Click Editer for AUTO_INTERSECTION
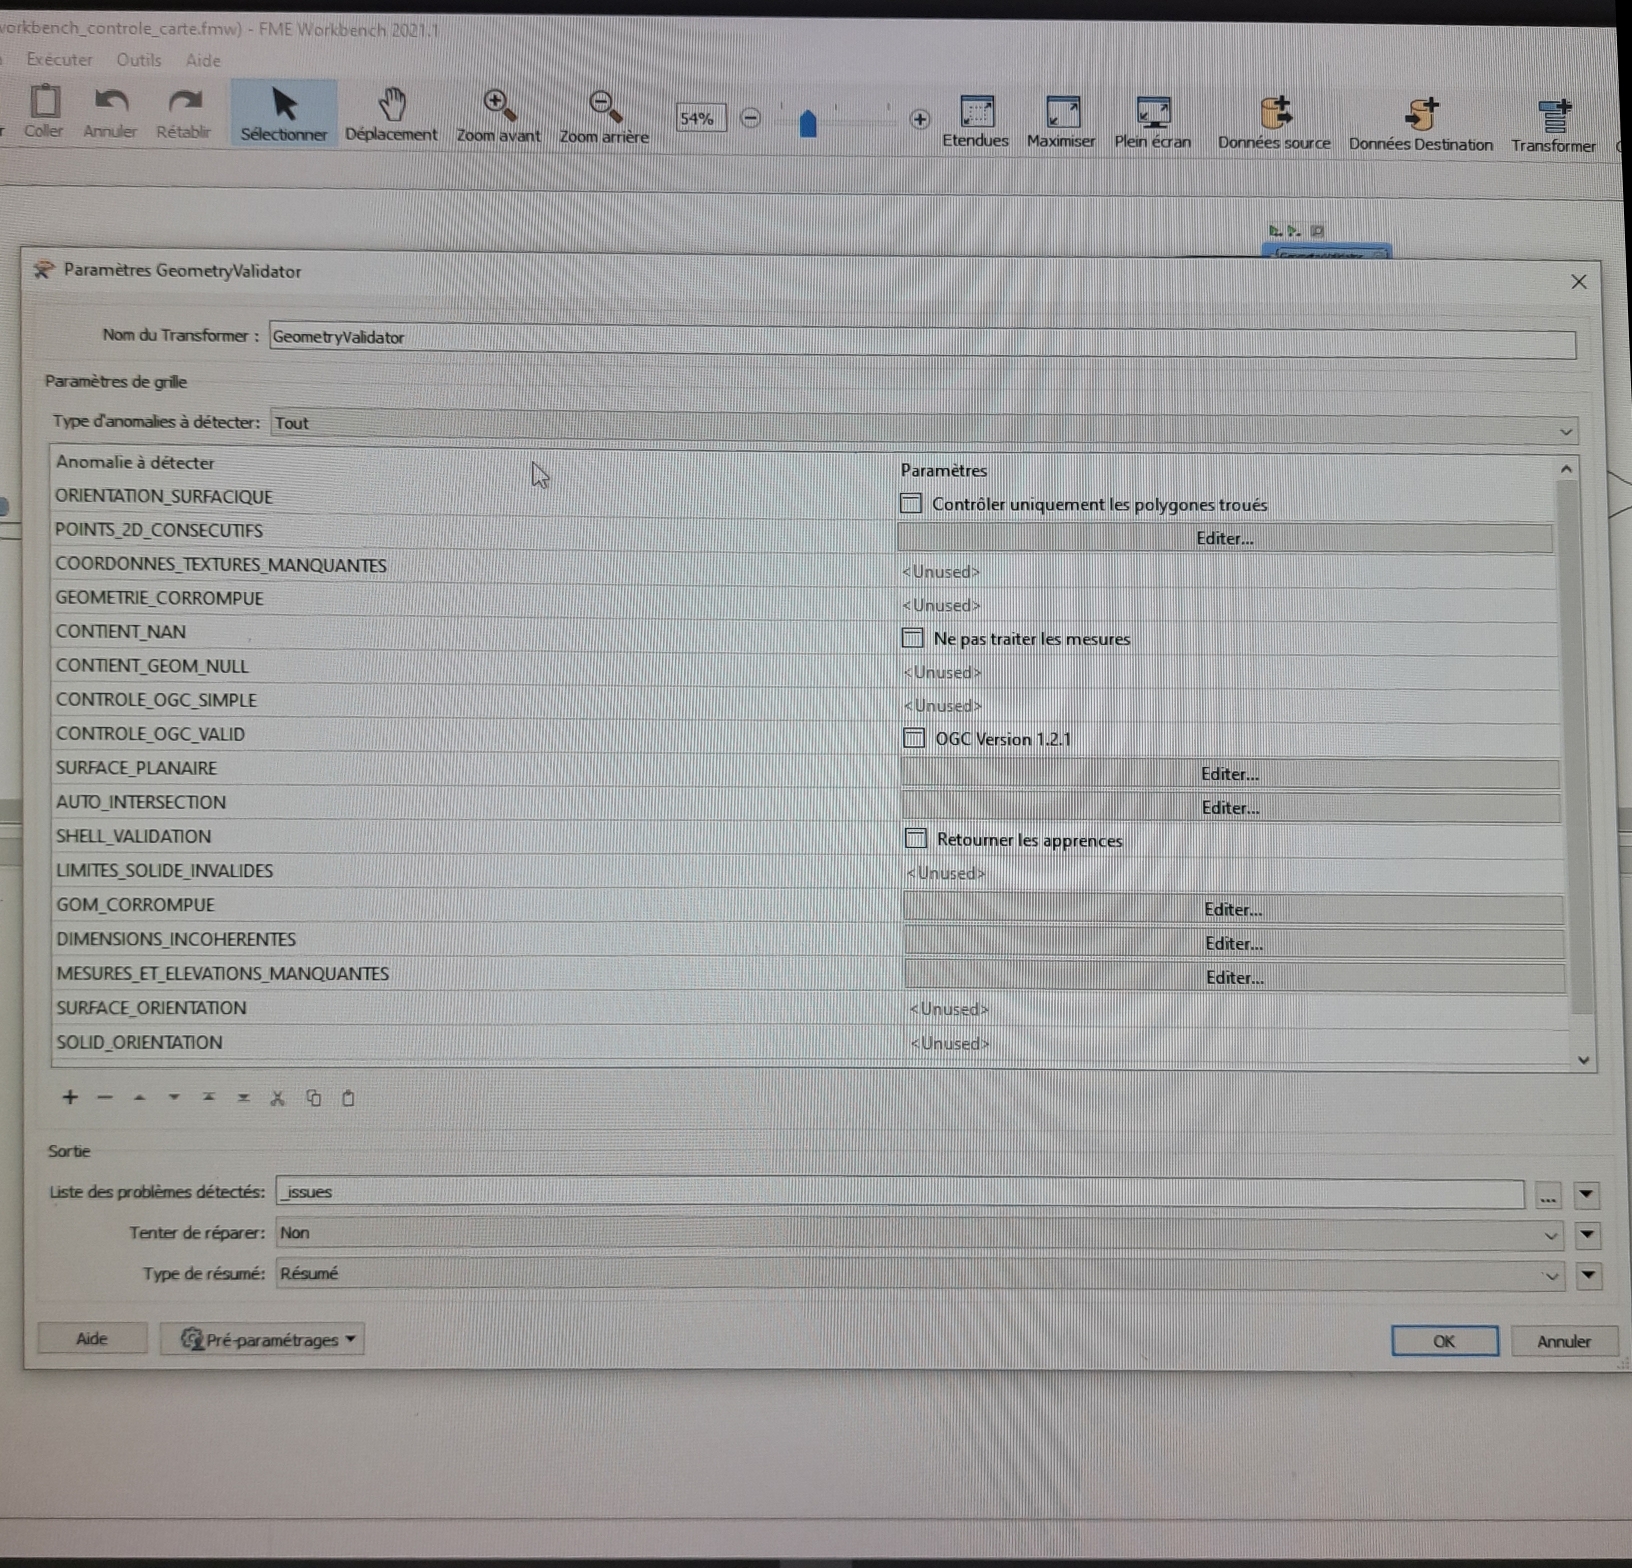Screen dimensions: 1632x1568 1231,808
